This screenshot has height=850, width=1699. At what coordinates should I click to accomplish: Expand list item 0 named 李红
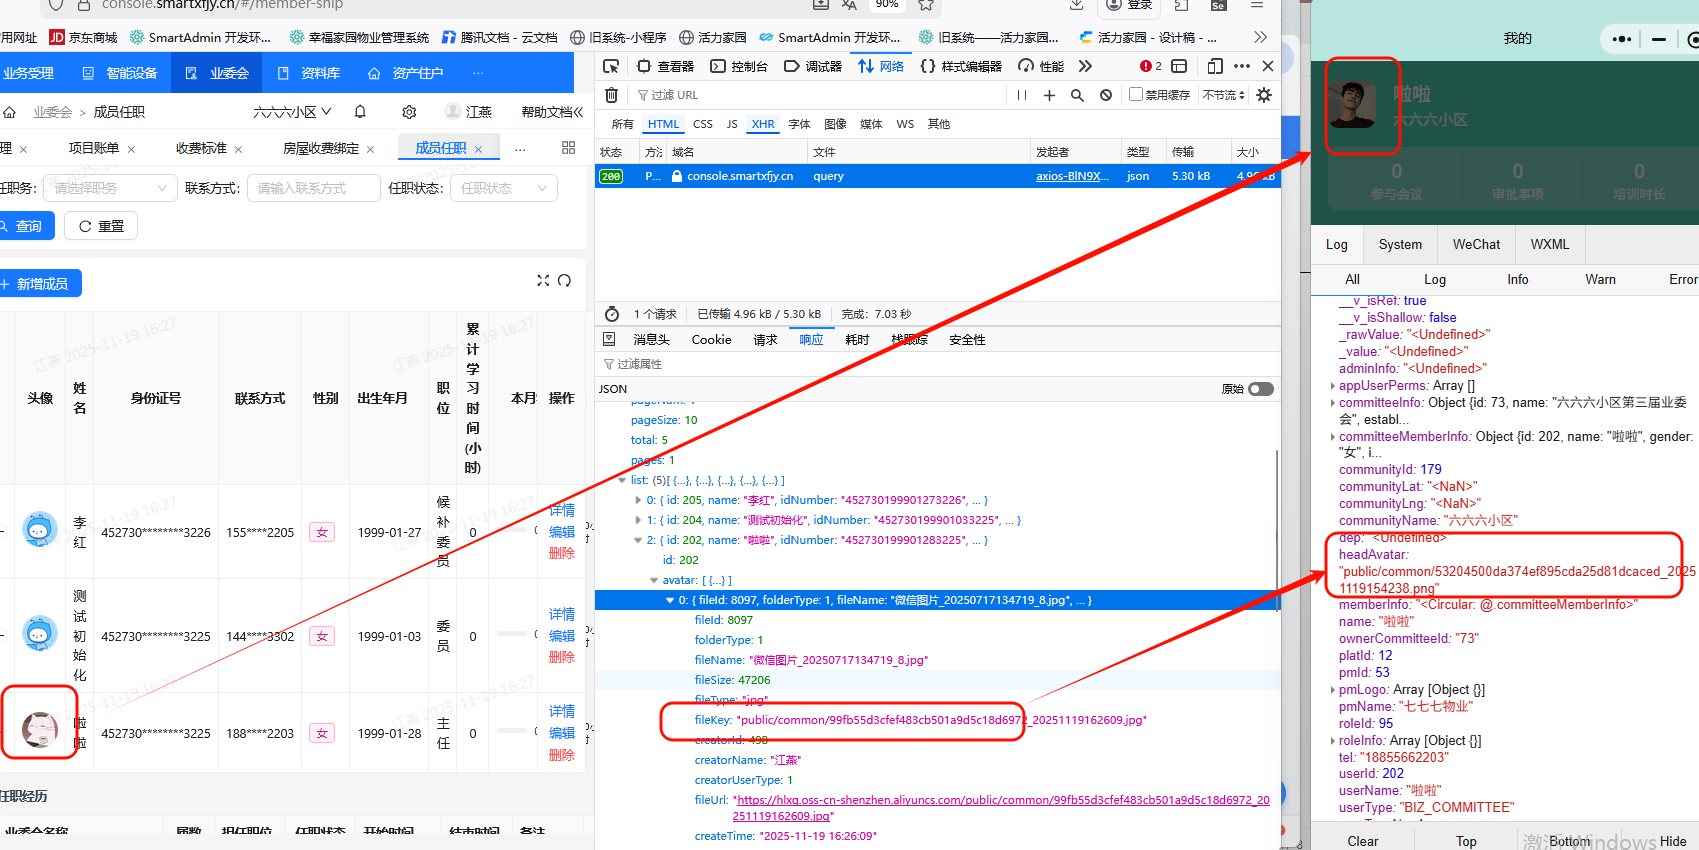639,500
